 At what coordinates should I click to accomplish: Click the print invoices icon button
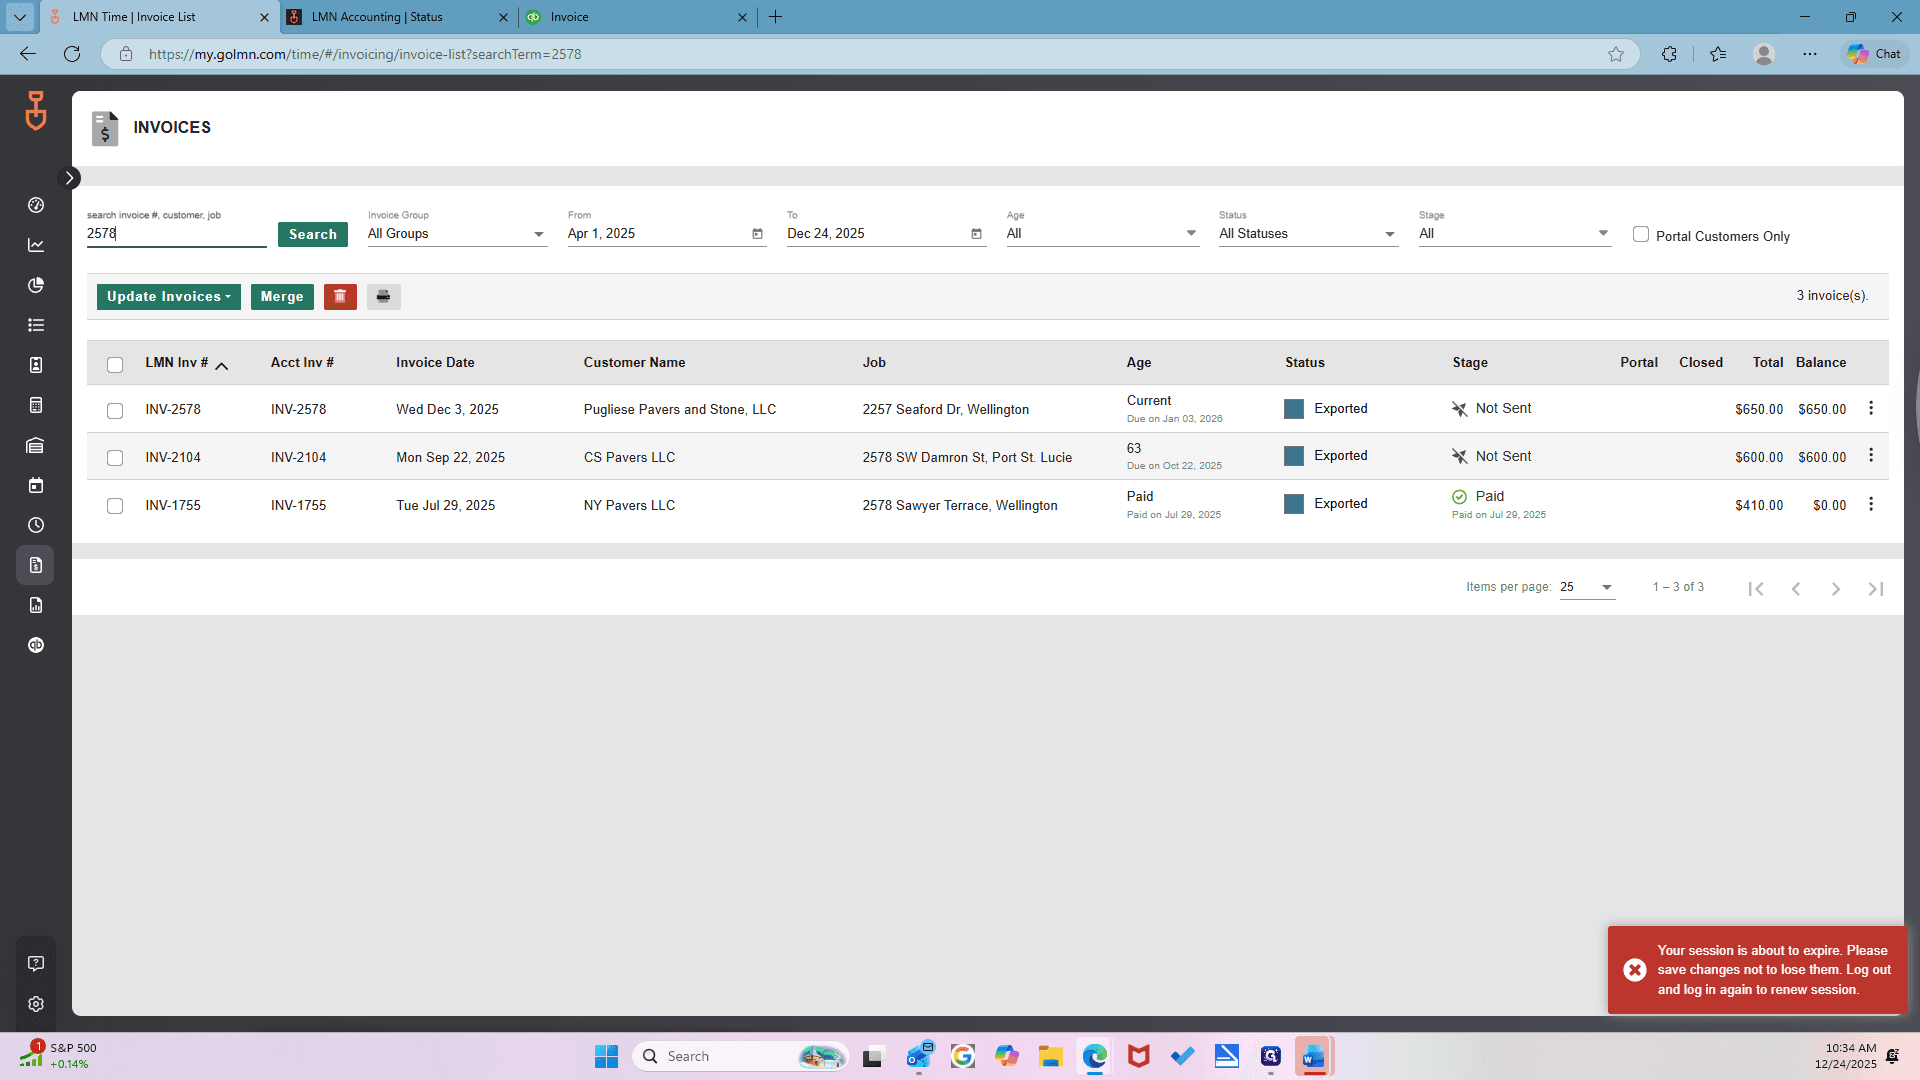pyautogui.click(x=383, y=296)
